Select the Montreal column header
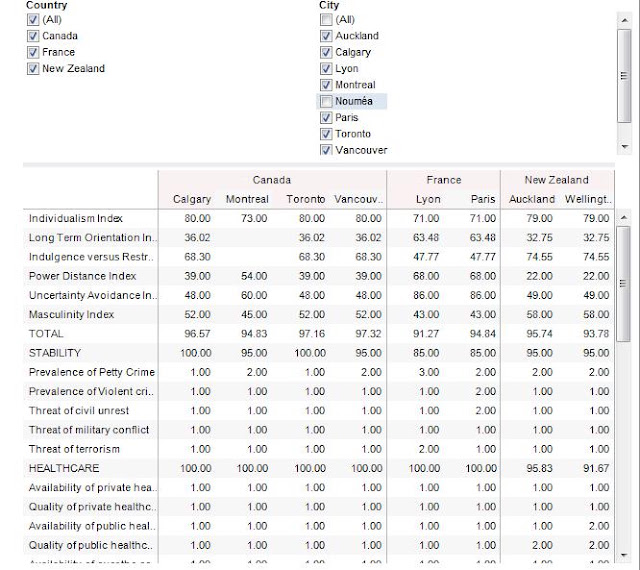 (247, 199)
